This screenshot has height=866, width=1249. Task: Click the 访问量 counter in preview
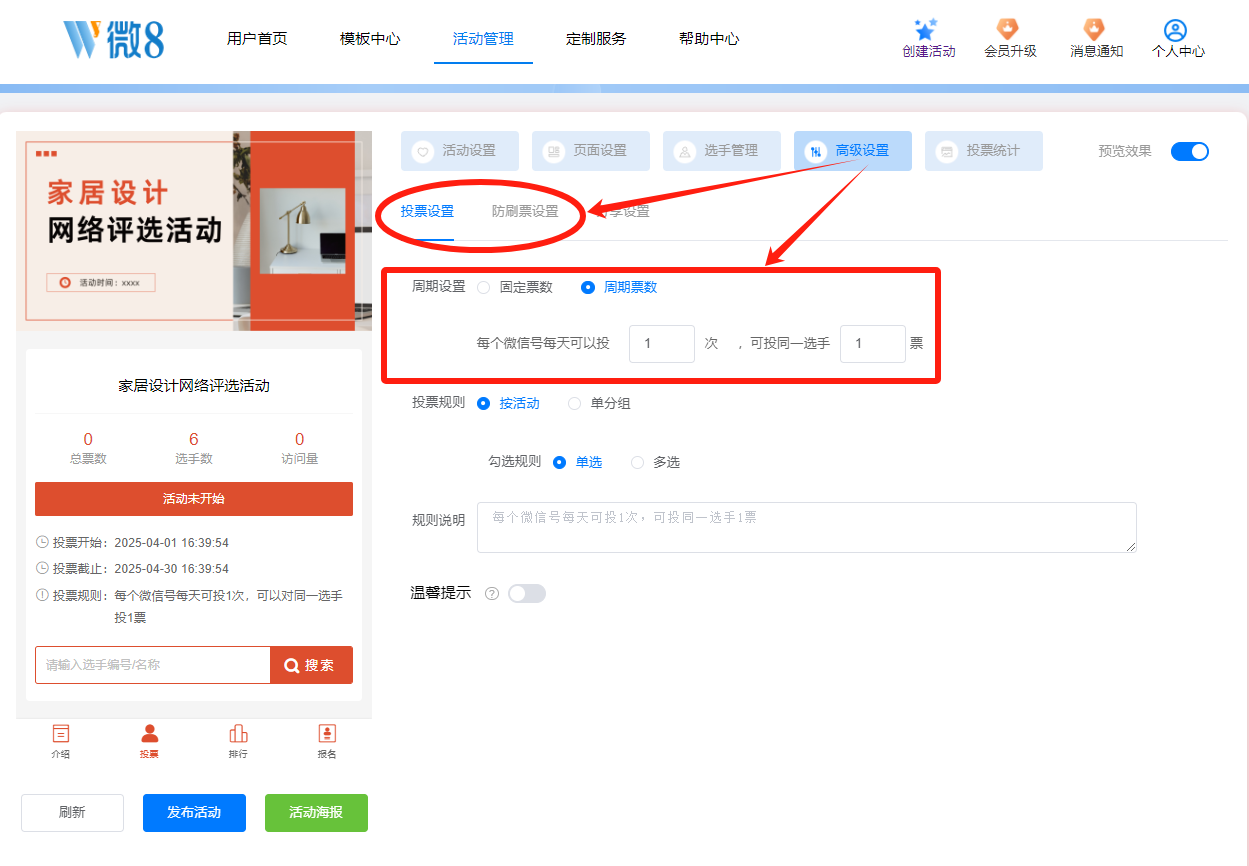(x=299, y=448)
